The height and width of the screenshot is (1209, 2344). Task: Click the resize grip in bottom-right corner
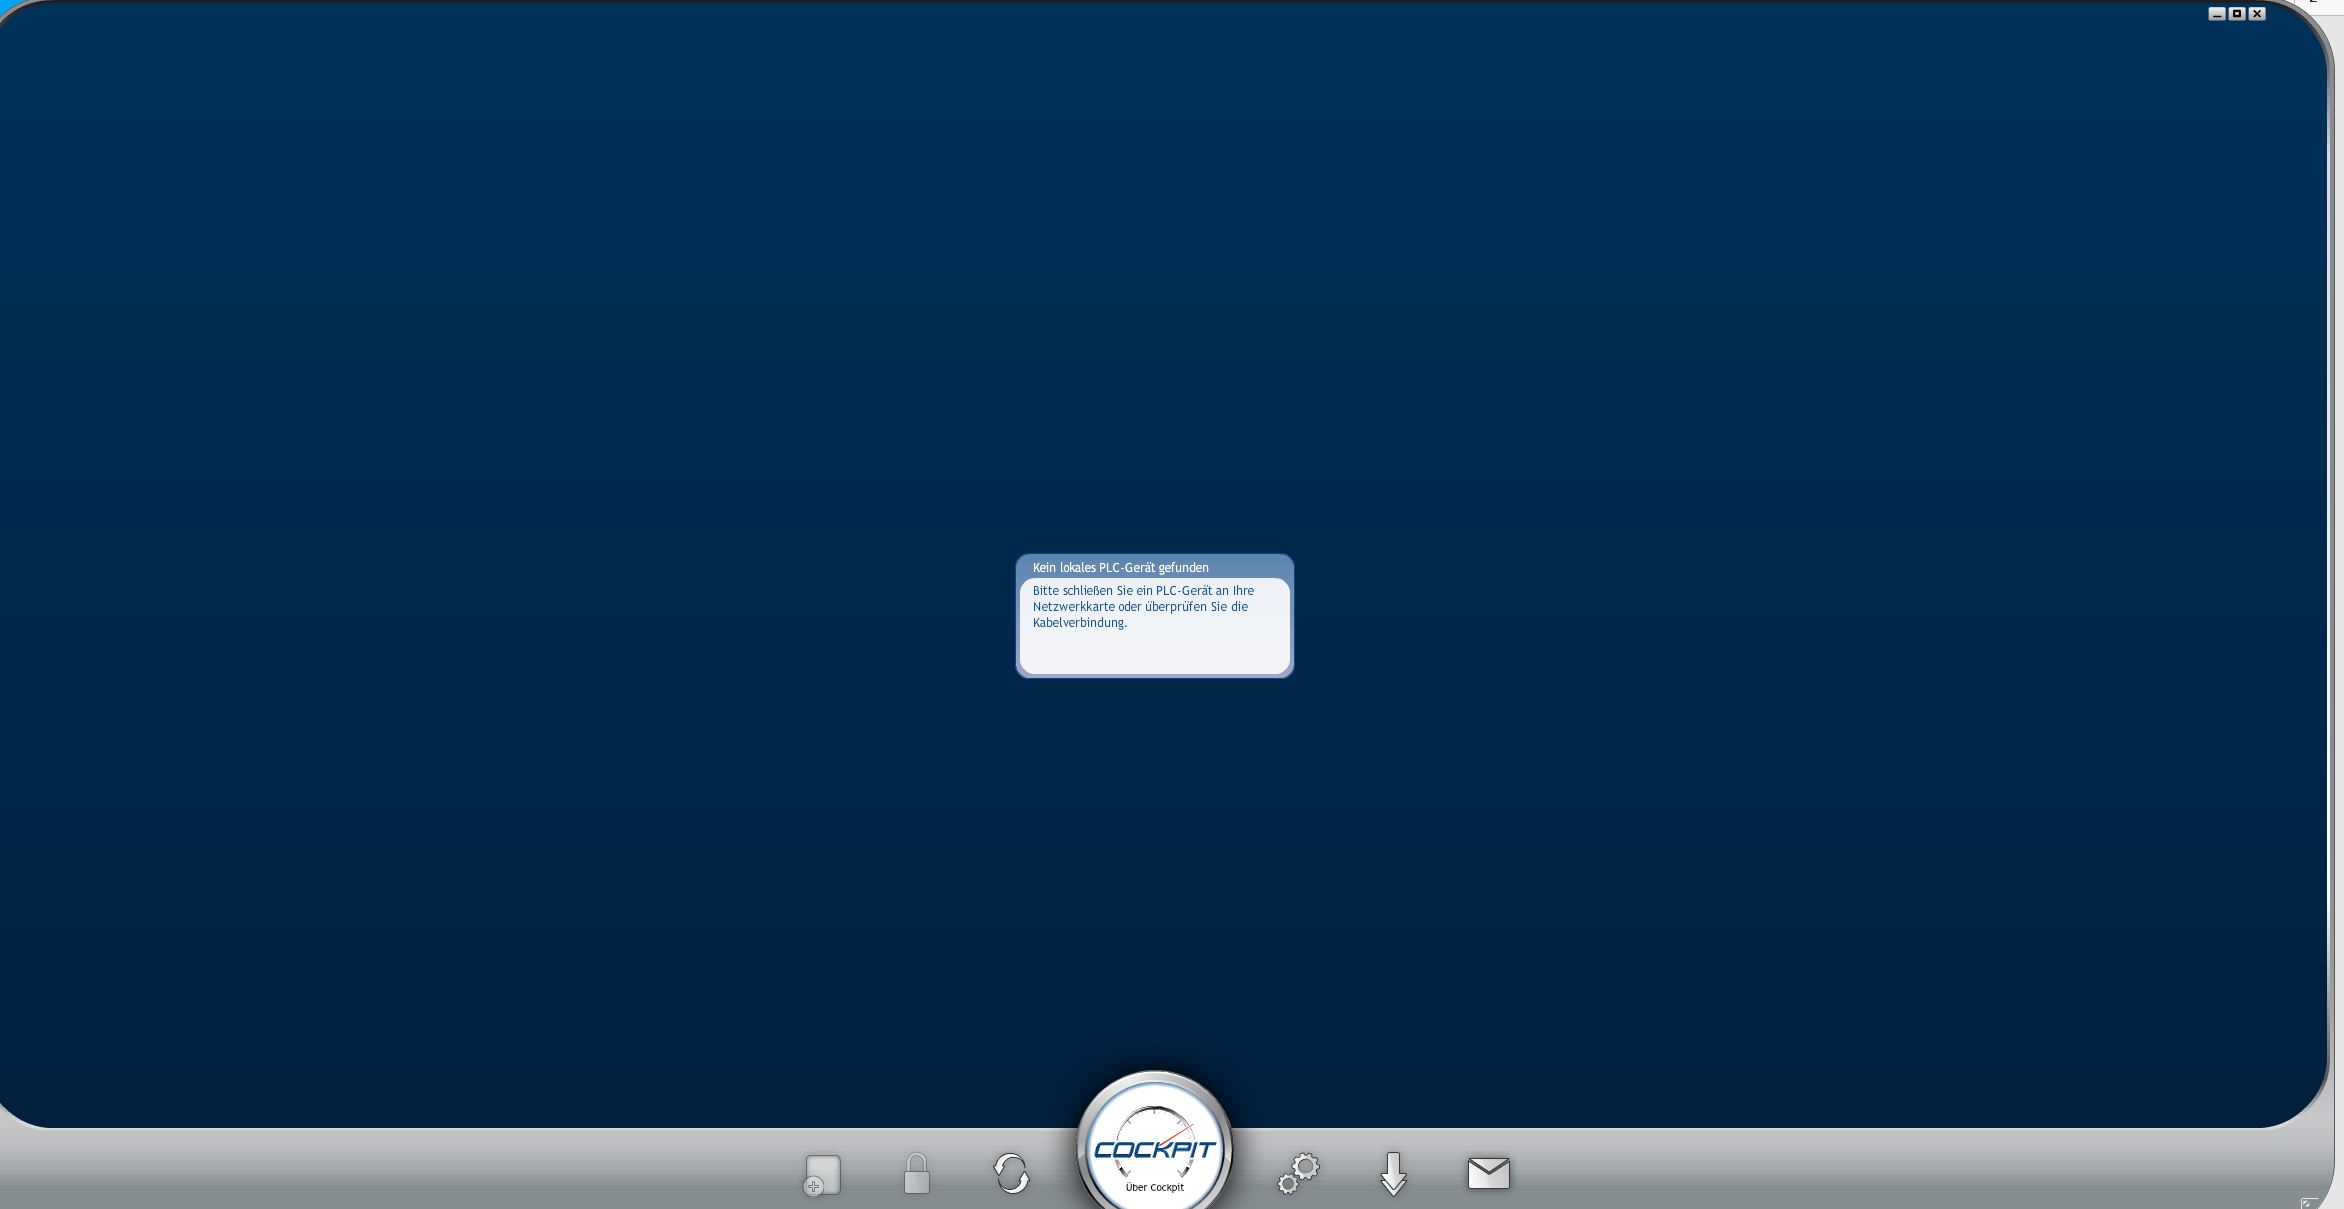click(x=2309, y=1202)
